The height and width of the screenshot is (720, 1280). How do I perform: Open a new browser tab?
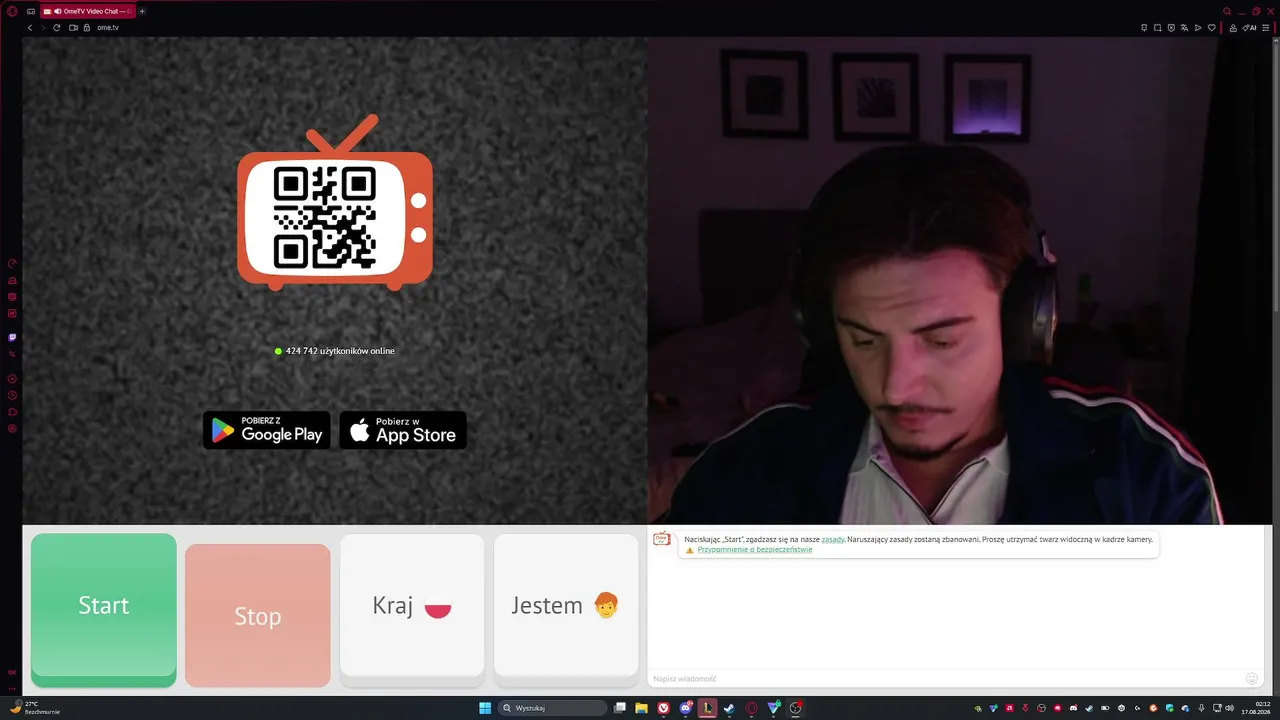[142, 11]
